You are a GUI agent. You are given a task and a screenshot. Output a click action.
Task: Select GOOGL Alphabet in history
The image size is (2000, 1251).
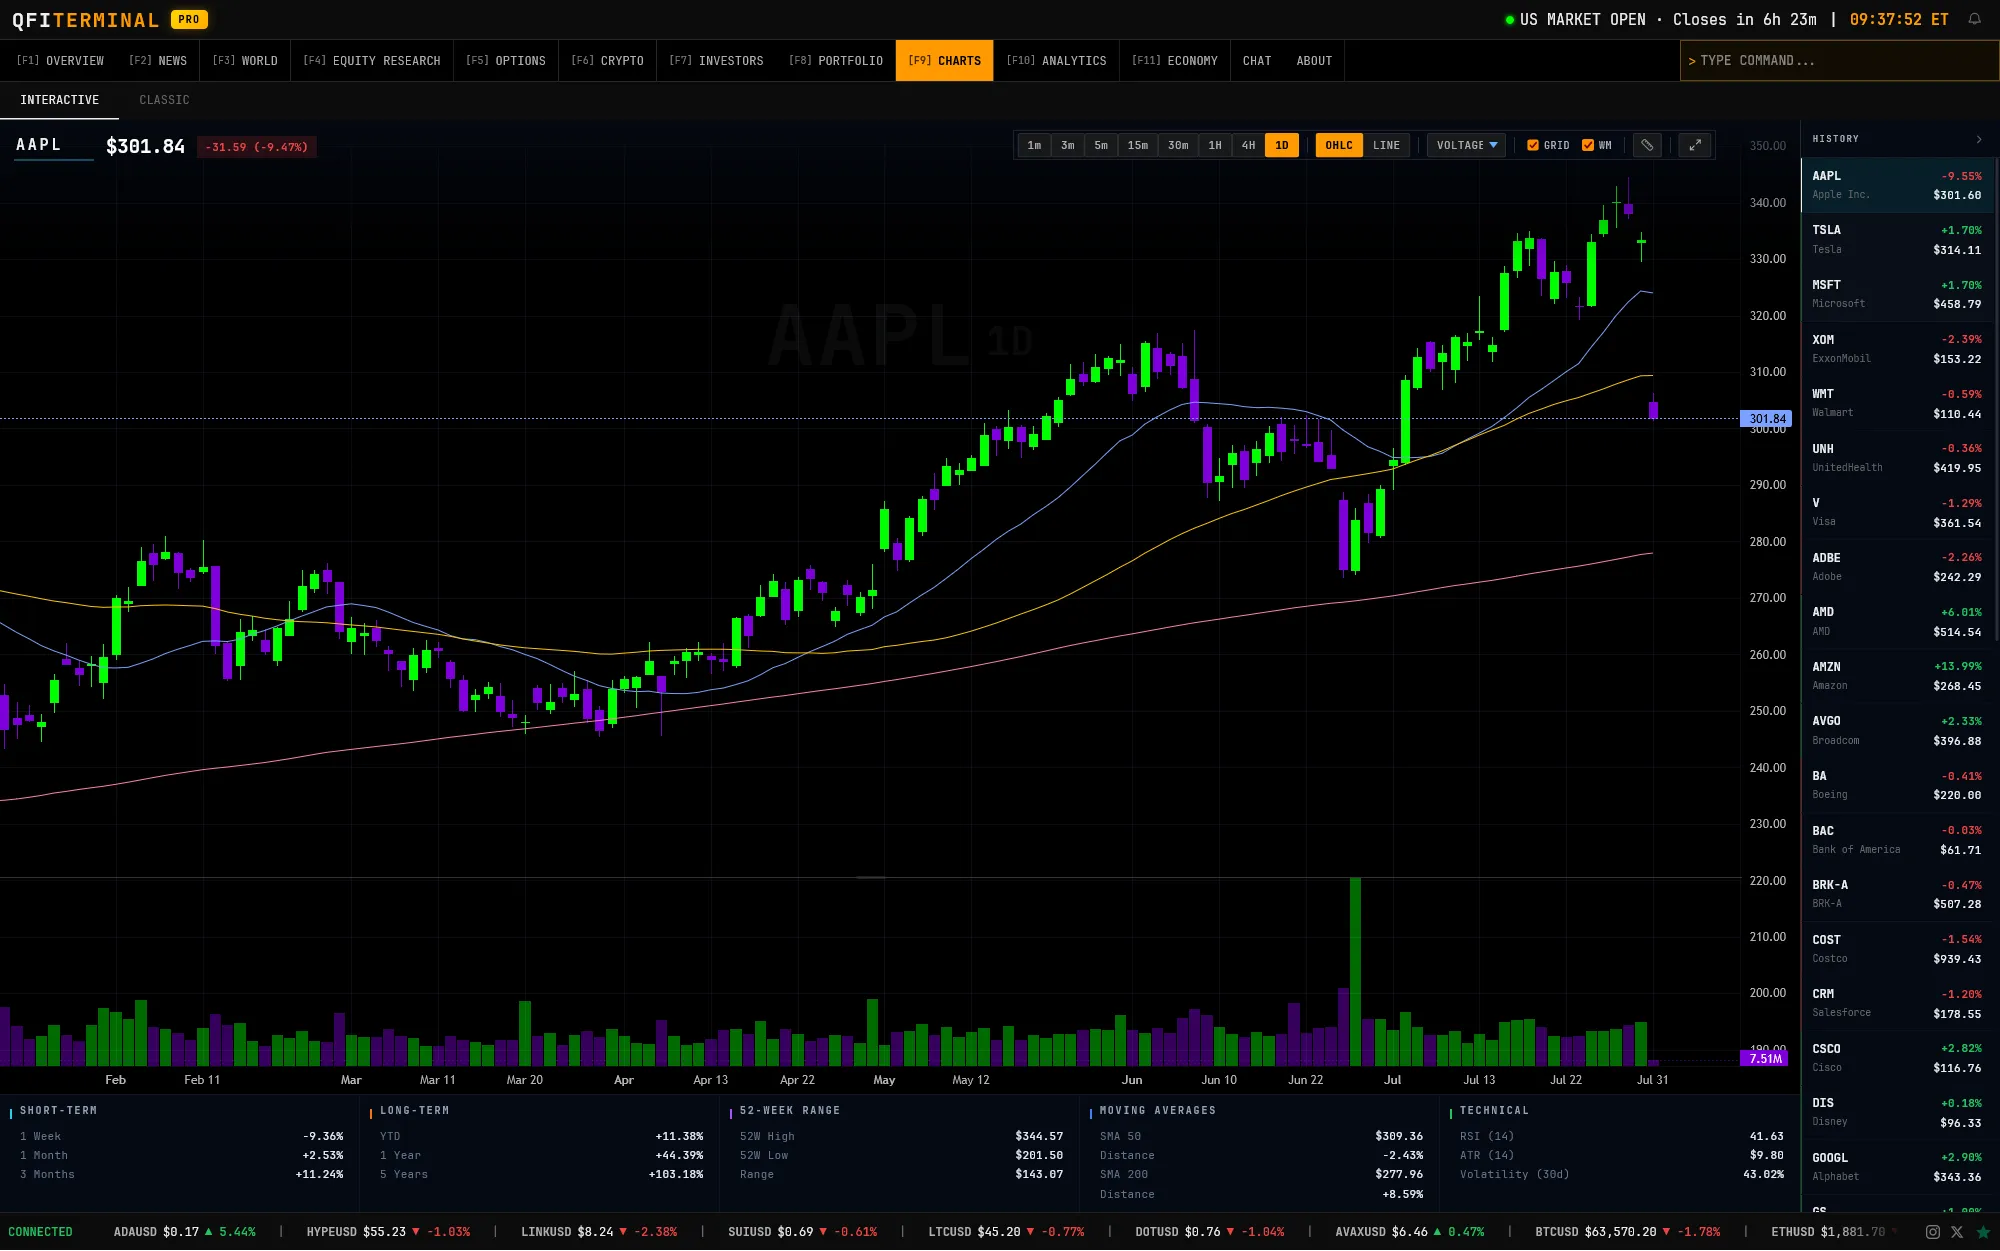[x=1897, y=1167]
